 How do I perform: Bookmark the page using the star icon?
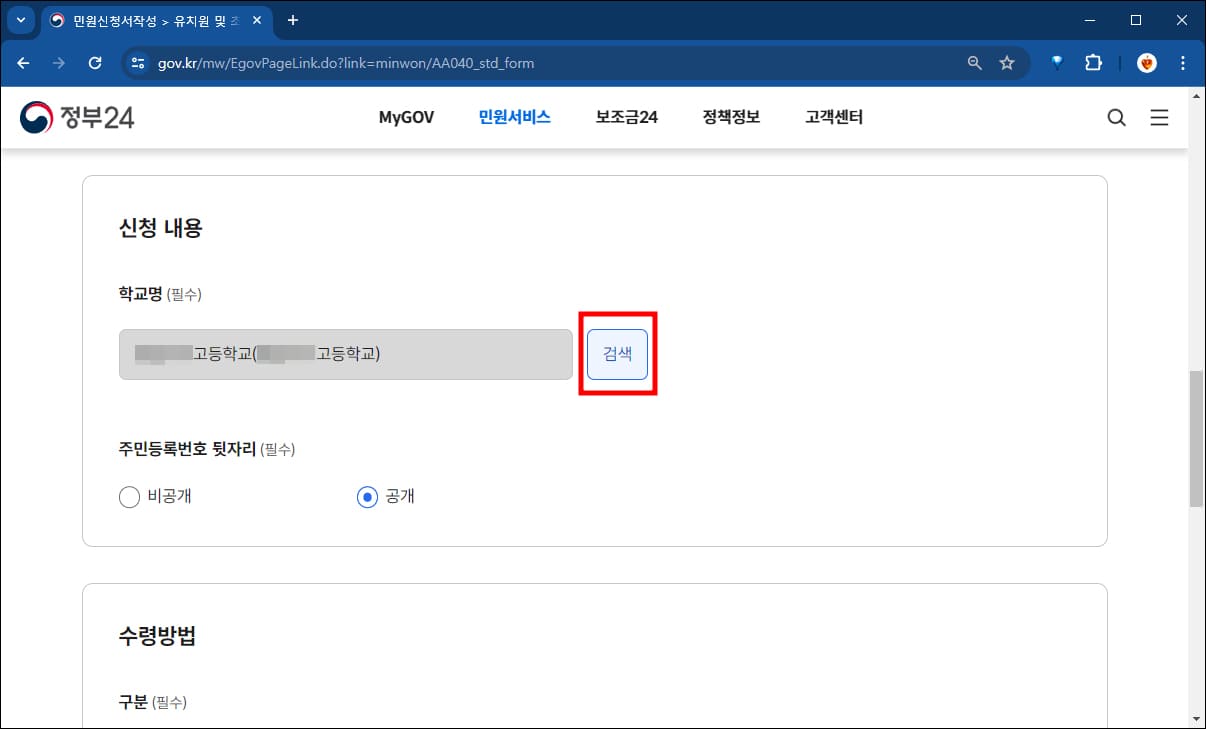[x=1007, y=62]
